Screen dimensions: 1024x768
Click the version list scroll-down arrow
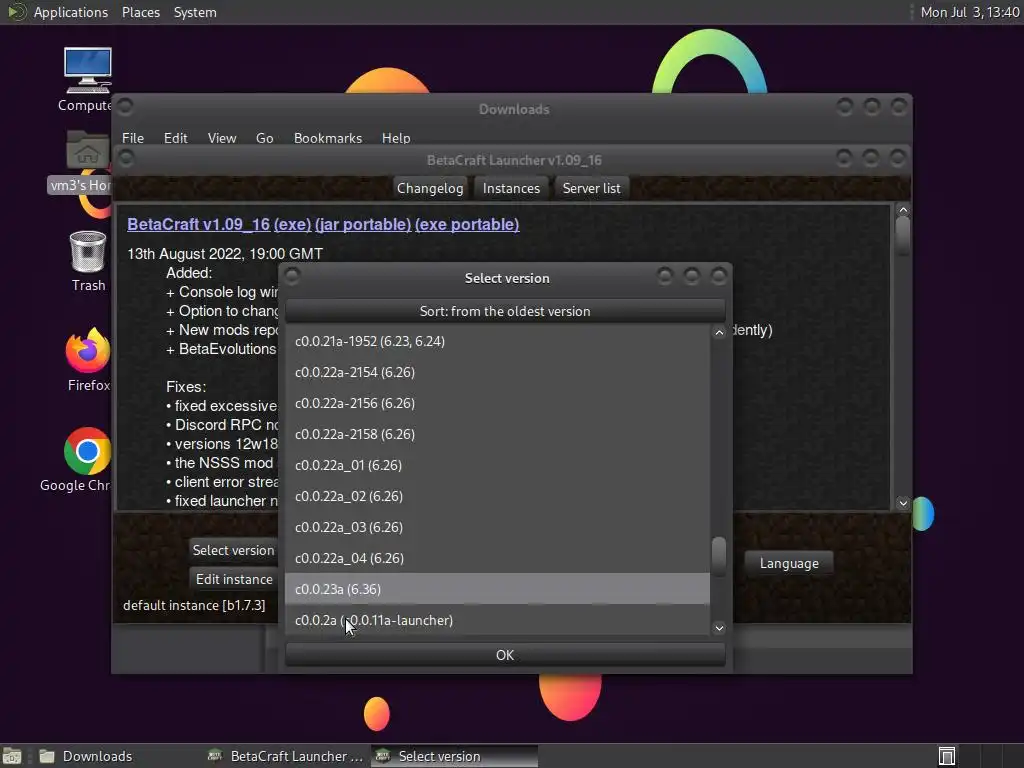[719, 628]
